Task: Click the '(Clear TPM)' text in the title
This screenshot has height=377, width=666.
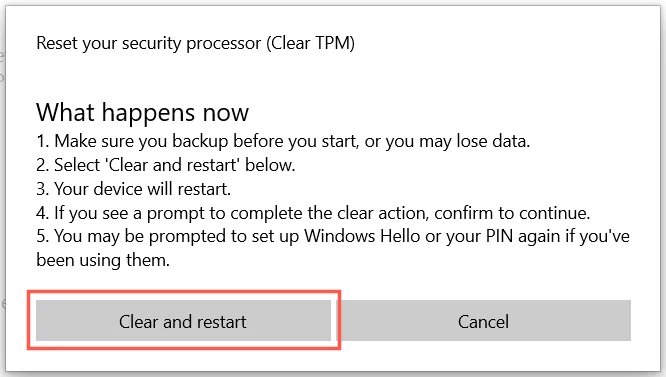Action: point(310,43)
